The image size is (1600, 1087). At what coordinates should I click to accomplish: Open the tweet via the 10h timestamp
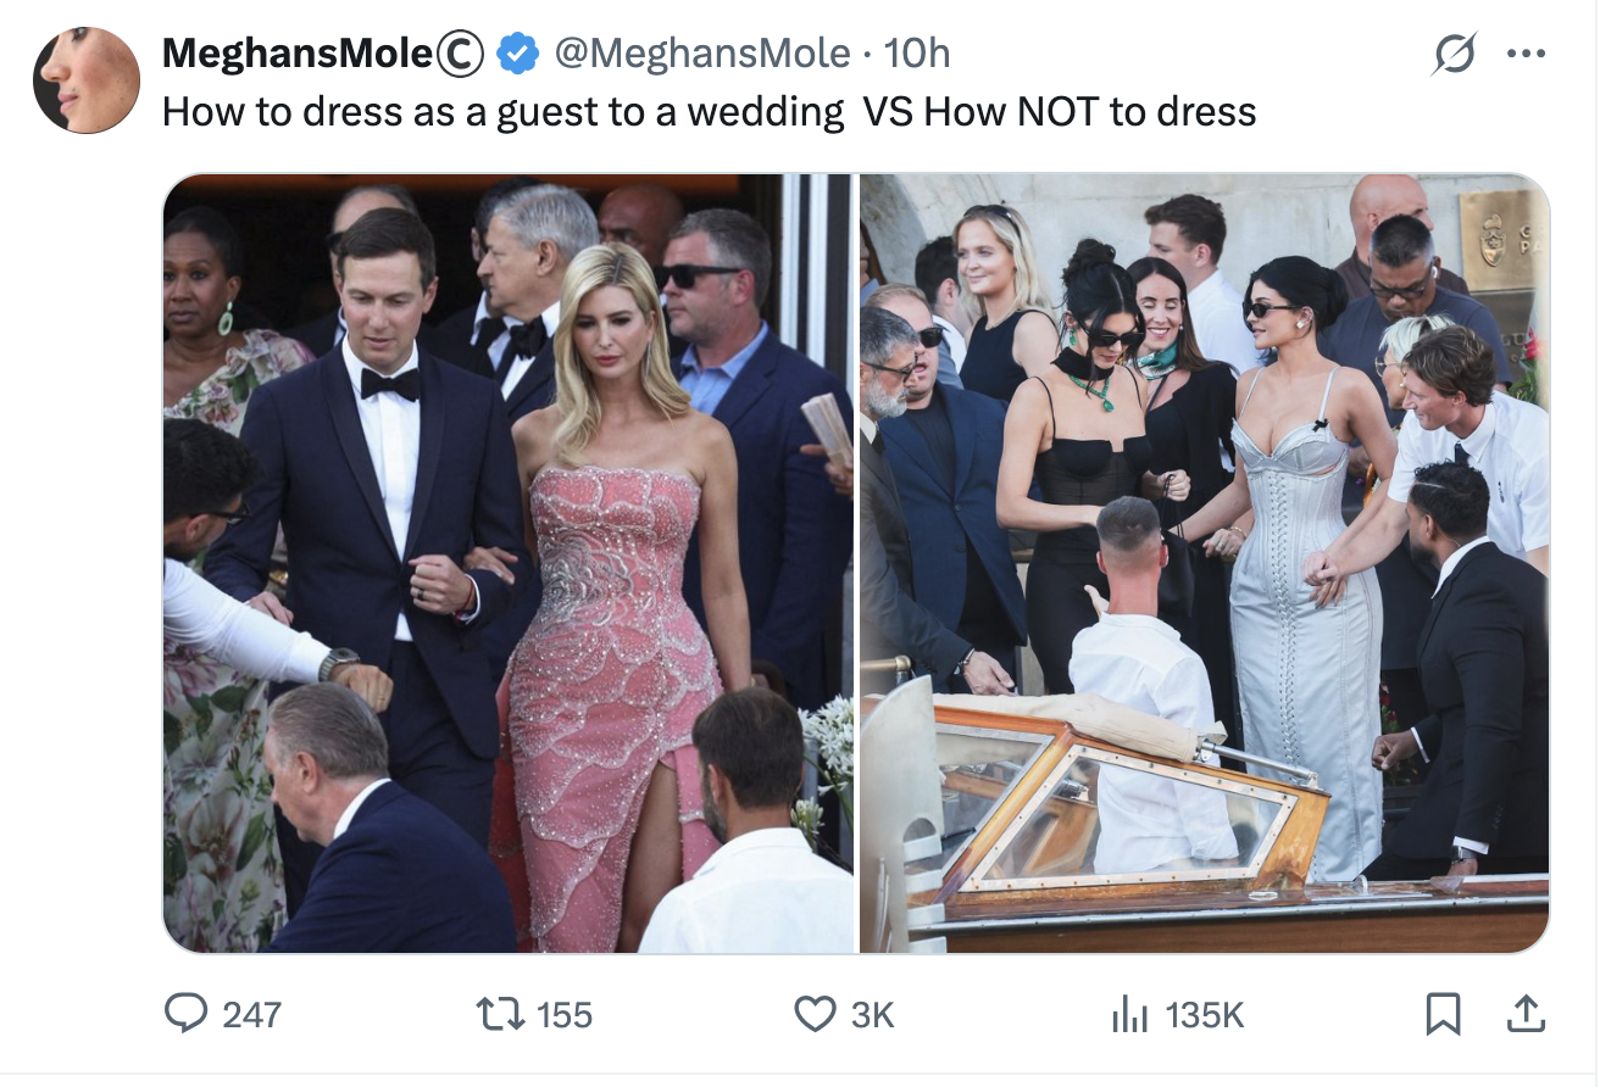[x=917, y=54]
